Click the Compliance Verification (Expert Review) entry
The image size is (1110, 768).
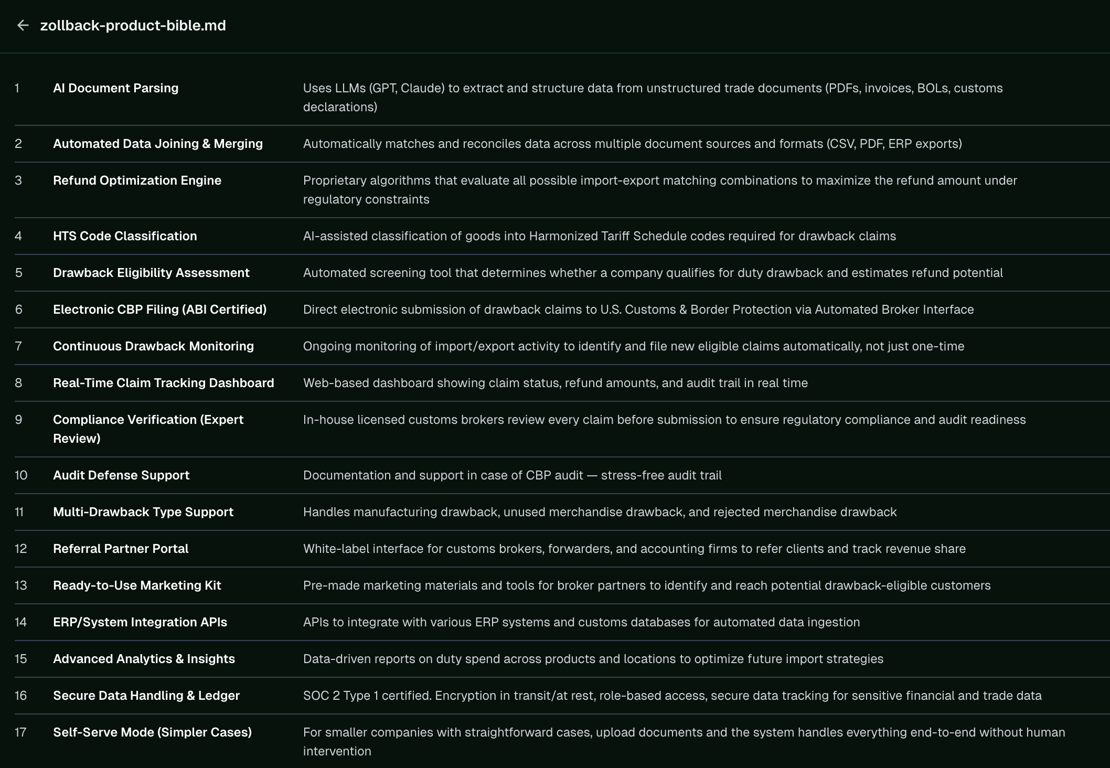[x=149, y=429]
